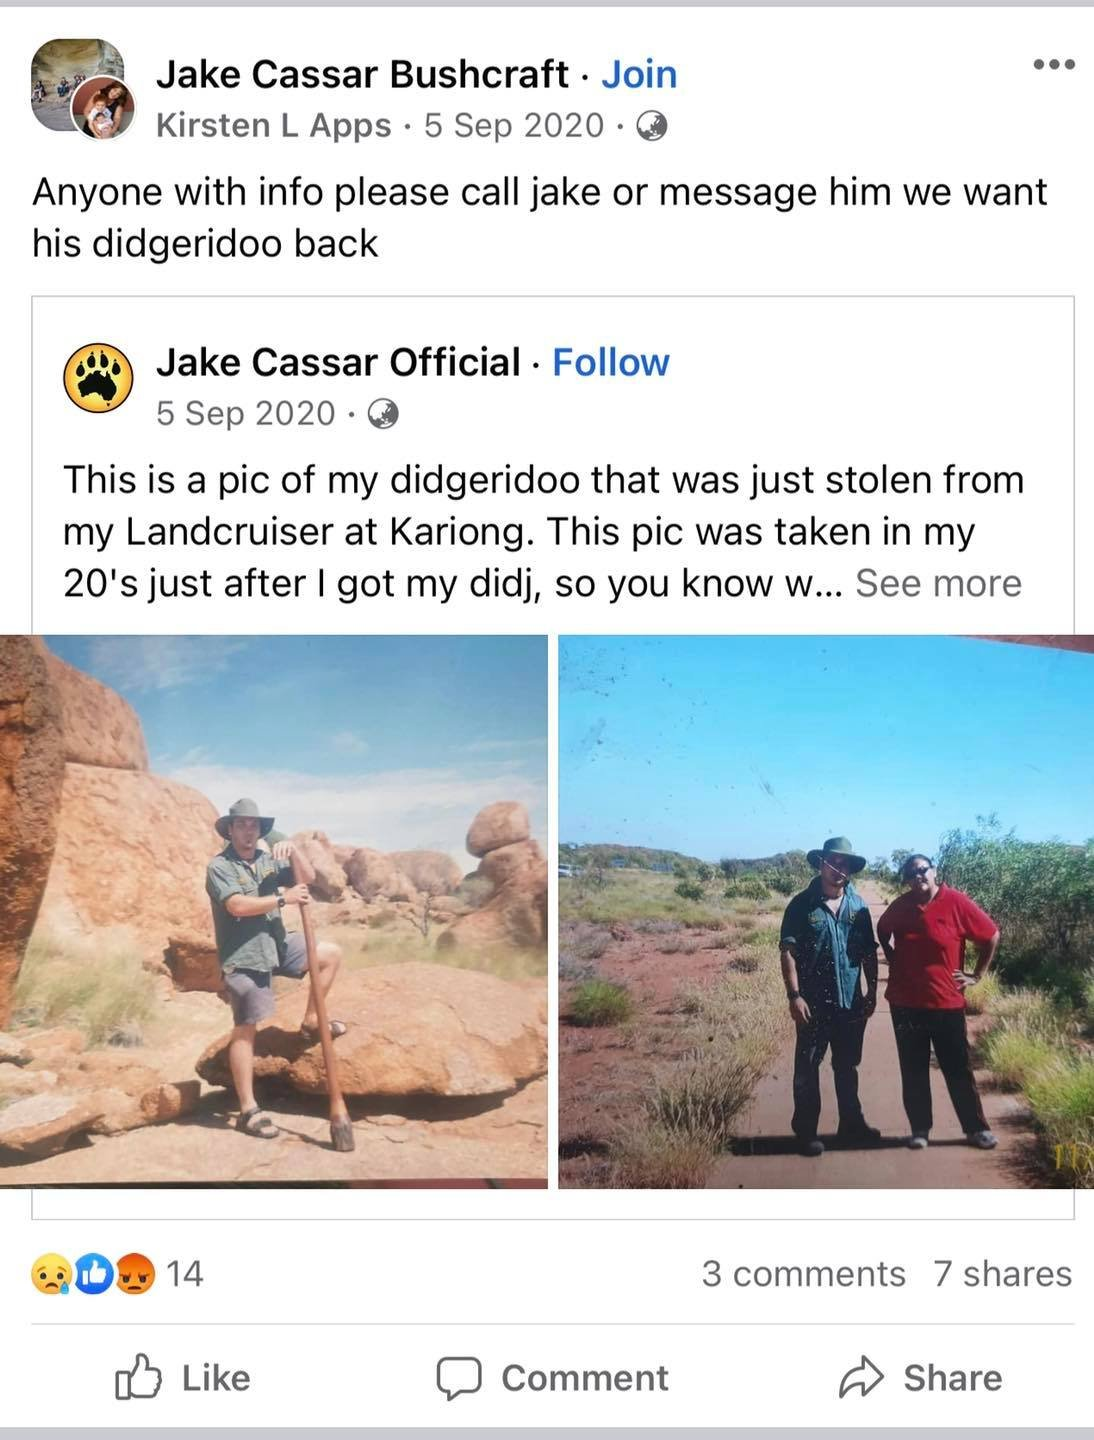The width and height of the screenshot is (1094, 1440).
Task: Follow Jake Cassar Official page
Action: 611,362
